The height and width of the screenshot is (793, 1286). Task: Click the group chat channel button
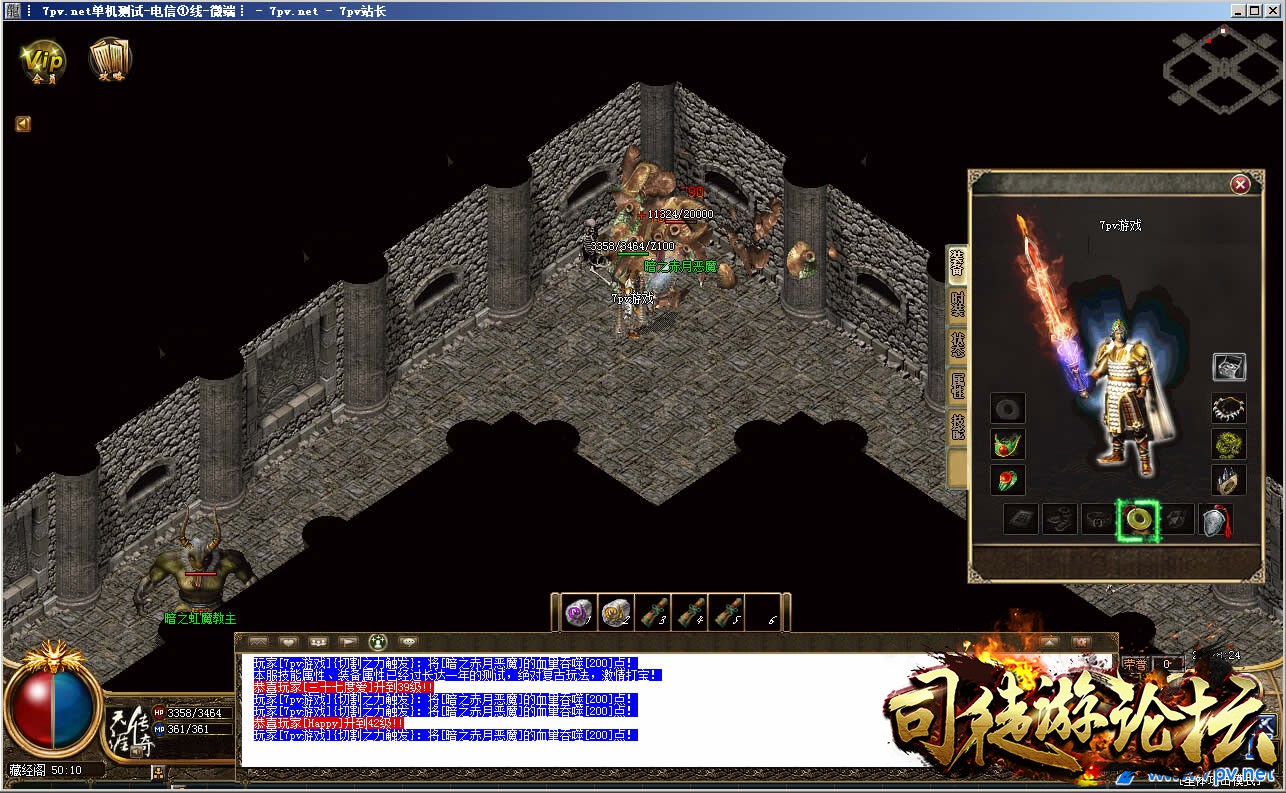tap(319, 641)
